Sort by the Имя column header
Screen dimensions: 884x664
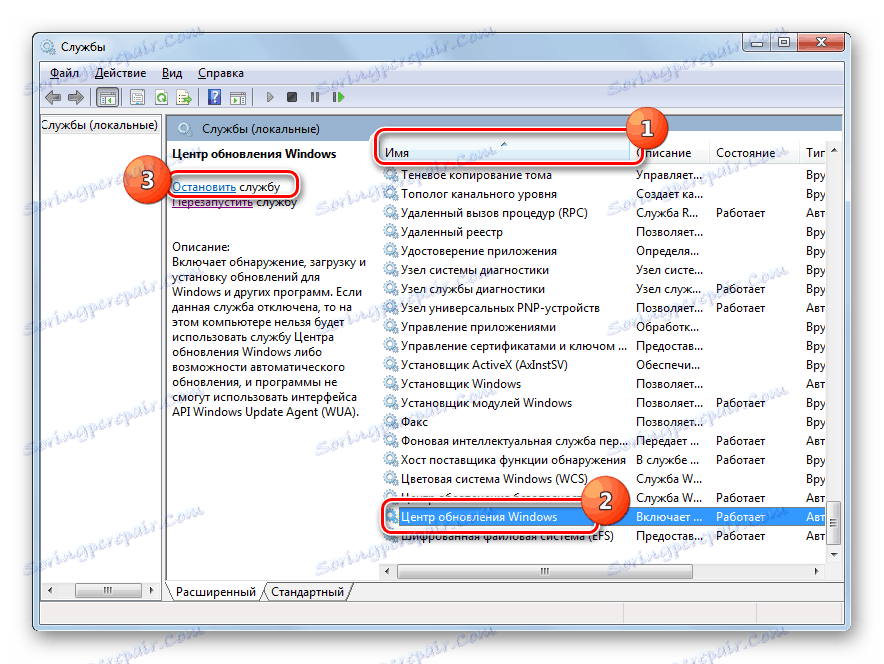(x=503, y=153)
